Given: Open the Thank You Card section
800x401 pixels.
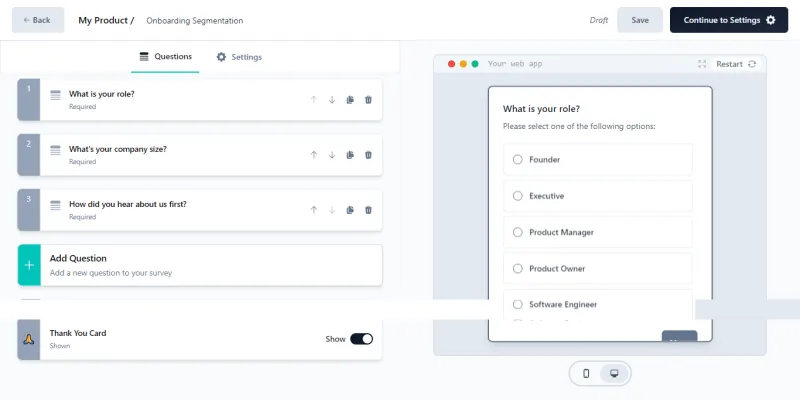Looking at the screenshot, I should click(x=150, y=339).
